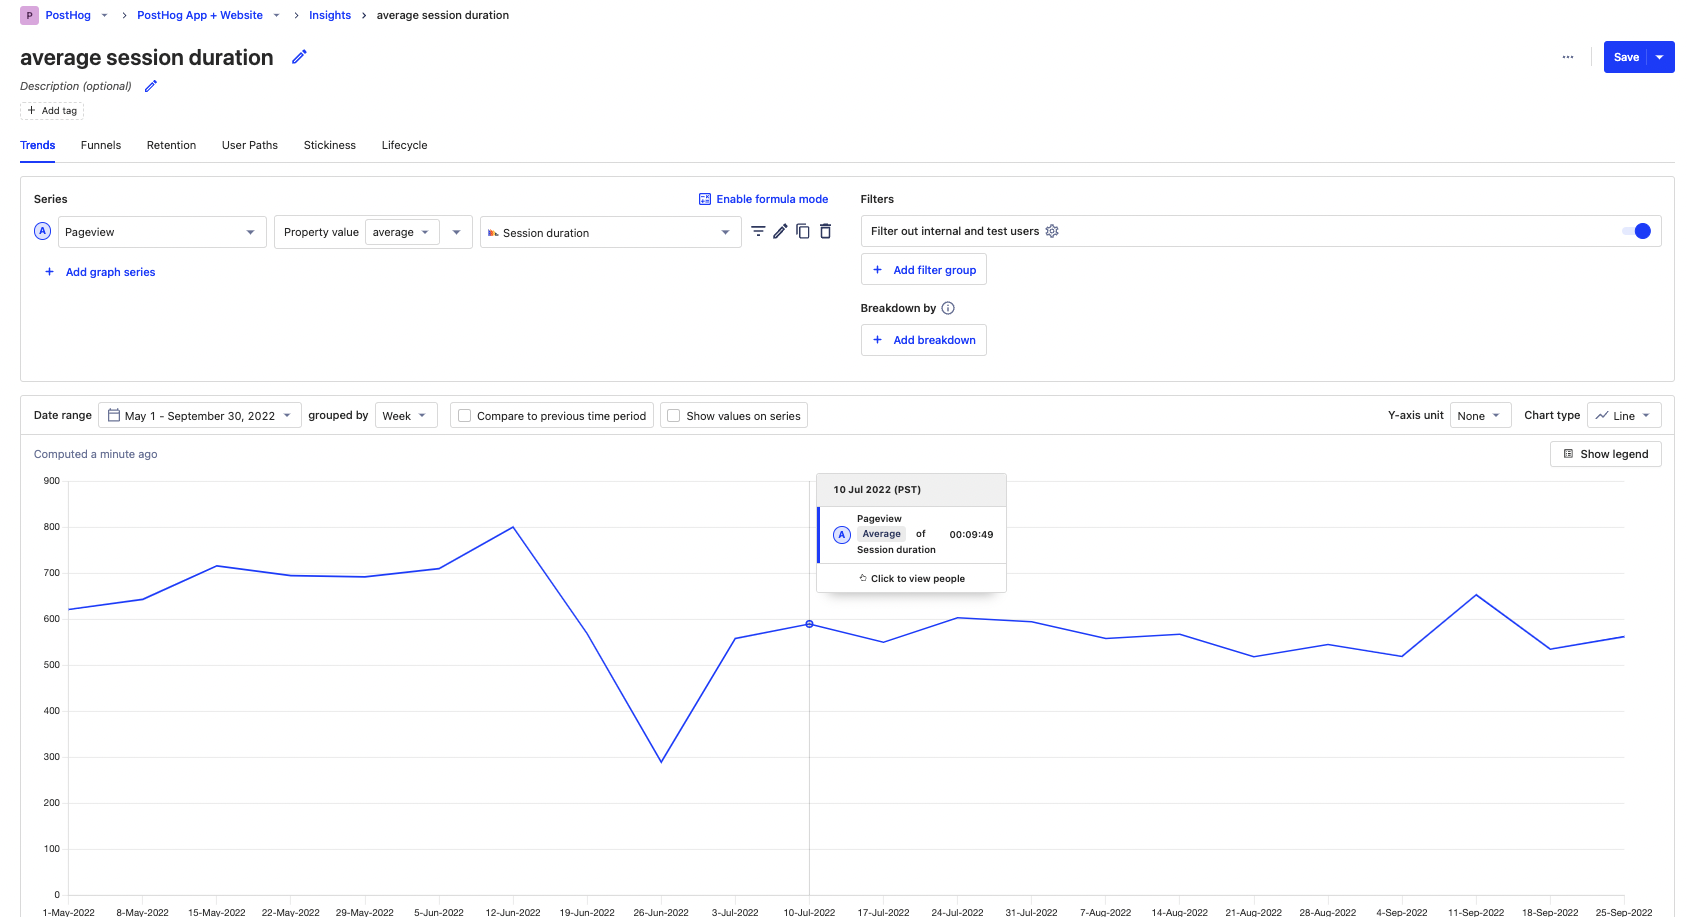Open series filter icon for Pageview
Screen dimensions: 1687x917
[758, 232]
